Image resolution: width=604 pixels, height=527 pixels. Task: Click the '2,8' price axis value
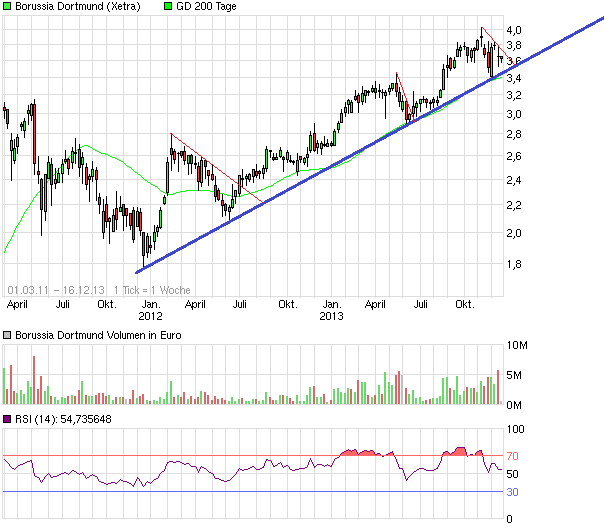514,134
